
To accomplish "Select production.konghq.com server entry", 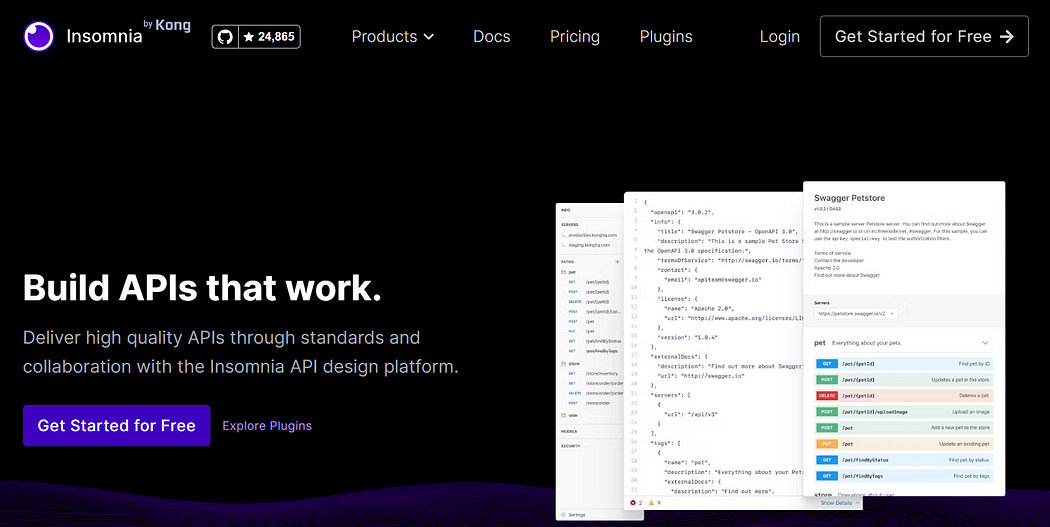I will coord(589,235).
